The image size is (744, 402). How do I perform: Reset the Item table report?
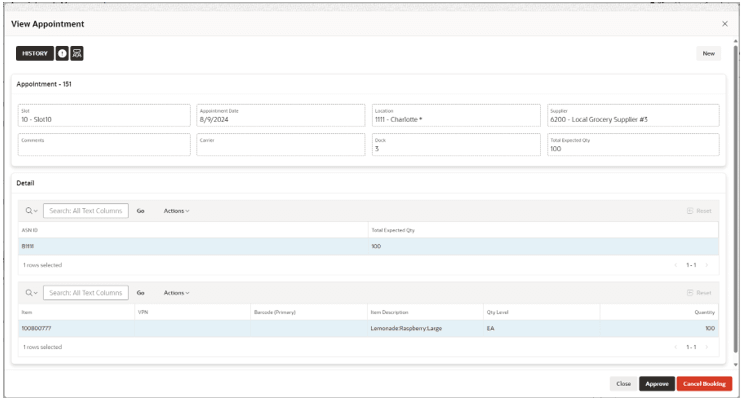point(699,293)
